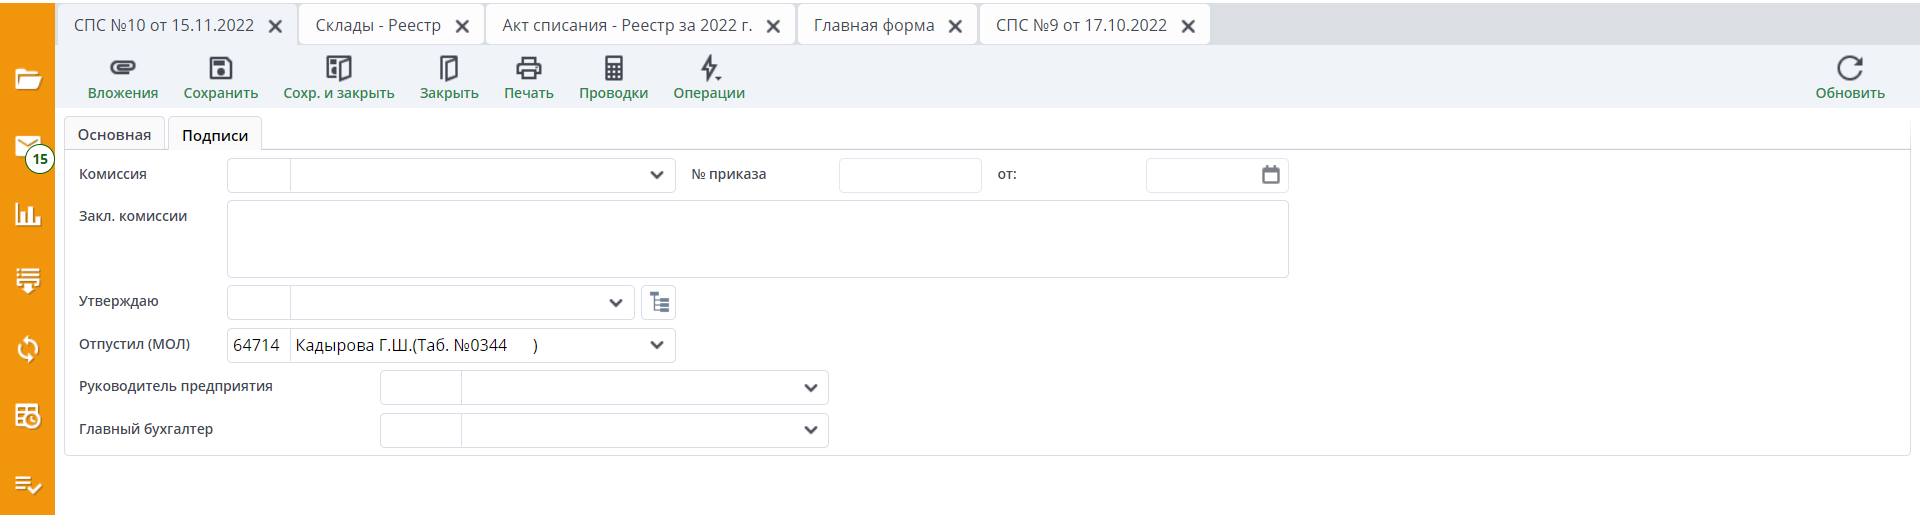The width and height of the screenshot is (1920, 515).
Task: Expand the Отпустил (МОЛ) dropdown
Action: 656,345
